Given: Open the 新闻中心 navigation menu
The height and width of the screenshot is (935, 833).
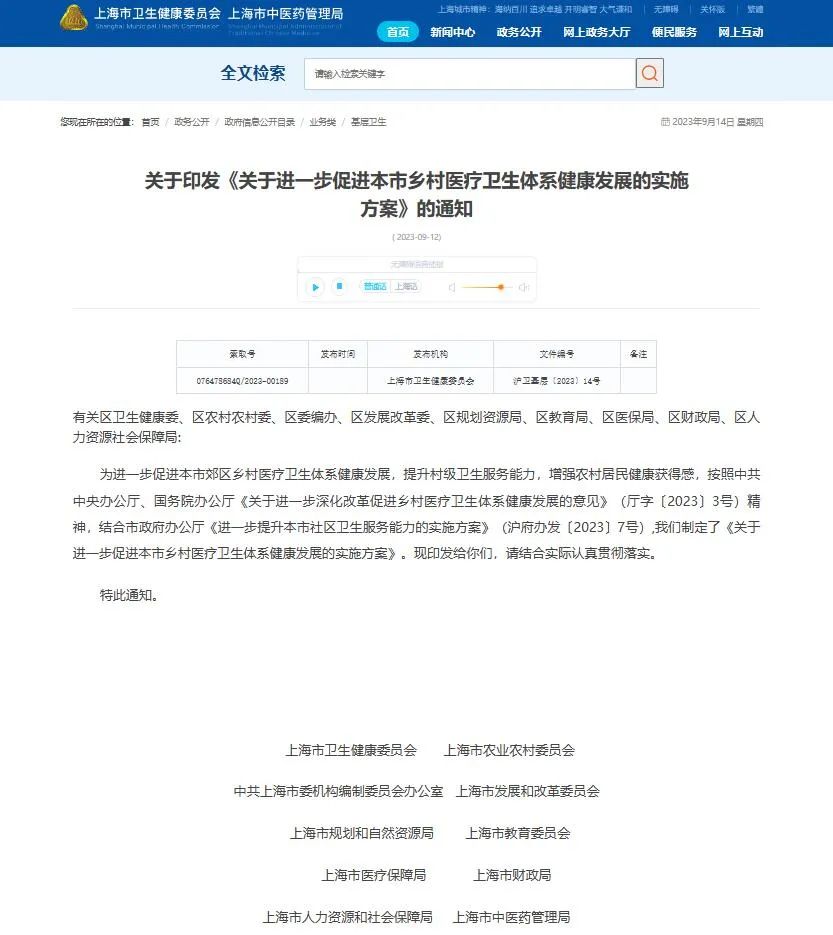Looking at the screenshot, I should (x=453, y=32).
